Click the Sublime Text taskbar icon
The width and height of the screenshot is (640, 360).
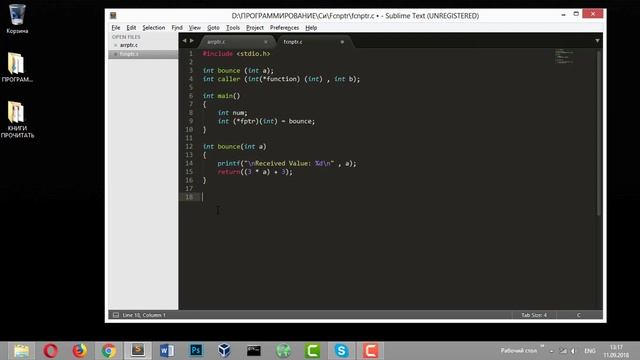coord(138,351)
